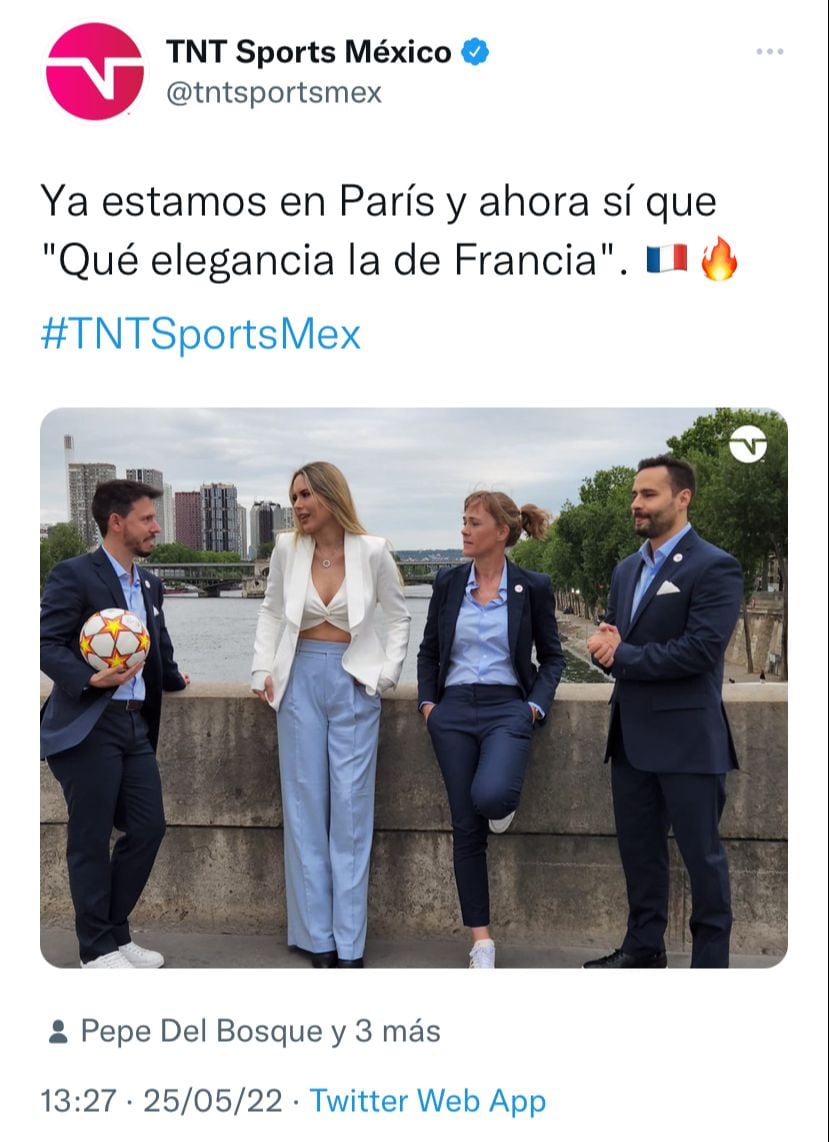Open the @tntsportsmex handle link

[274, 92]
